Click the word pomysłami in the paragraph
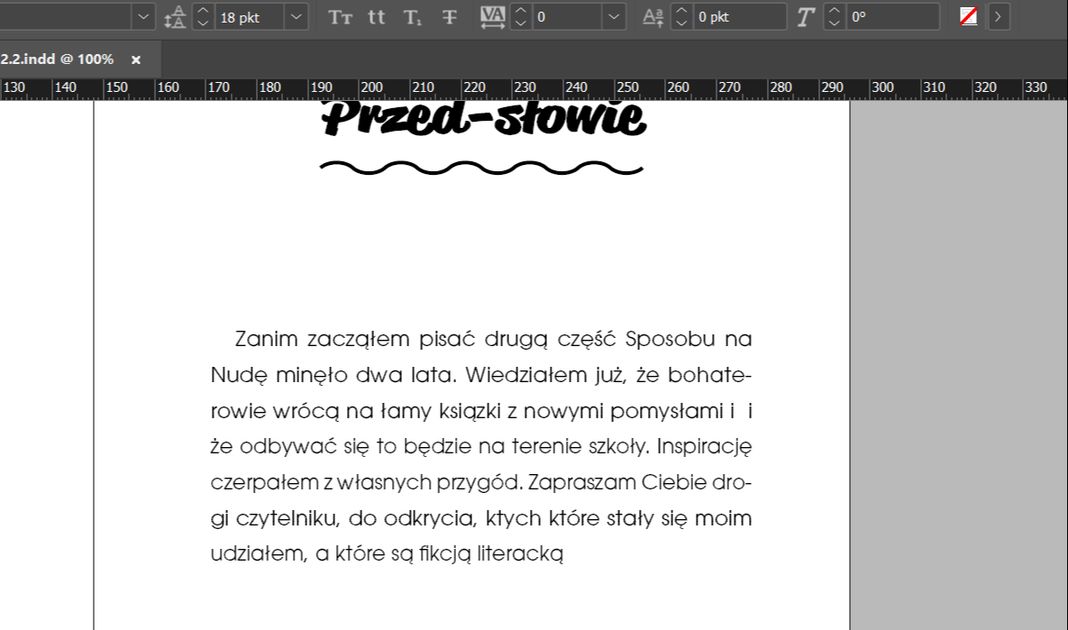This screenshot has width=1068, height=630. pyautogui.click(x=667, y=411)
